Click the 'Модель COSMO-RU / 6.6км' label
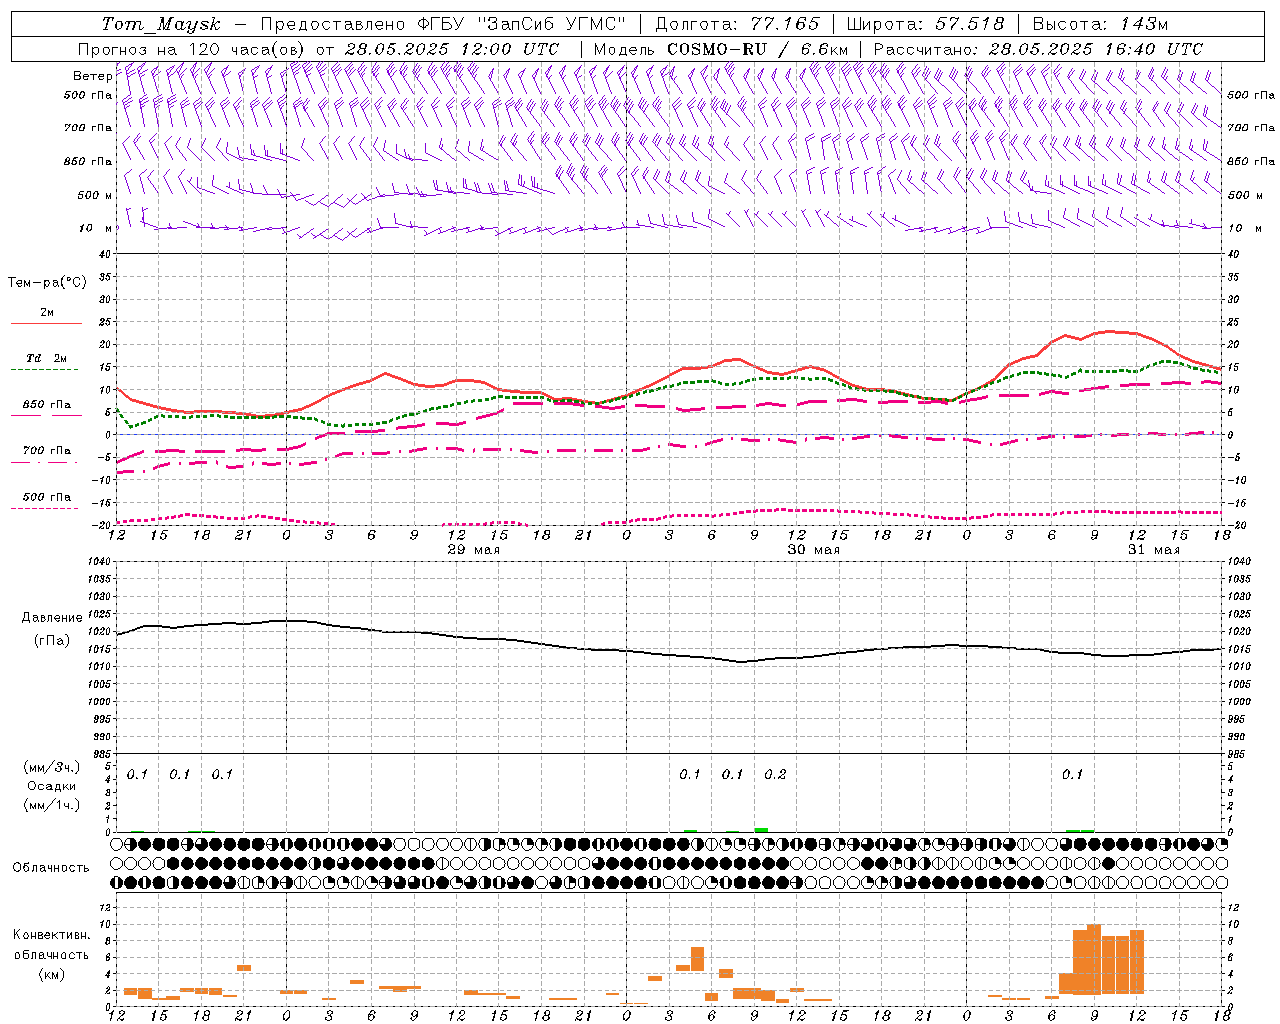Viewport: 1280px width, 1024px height. [721, 49]
